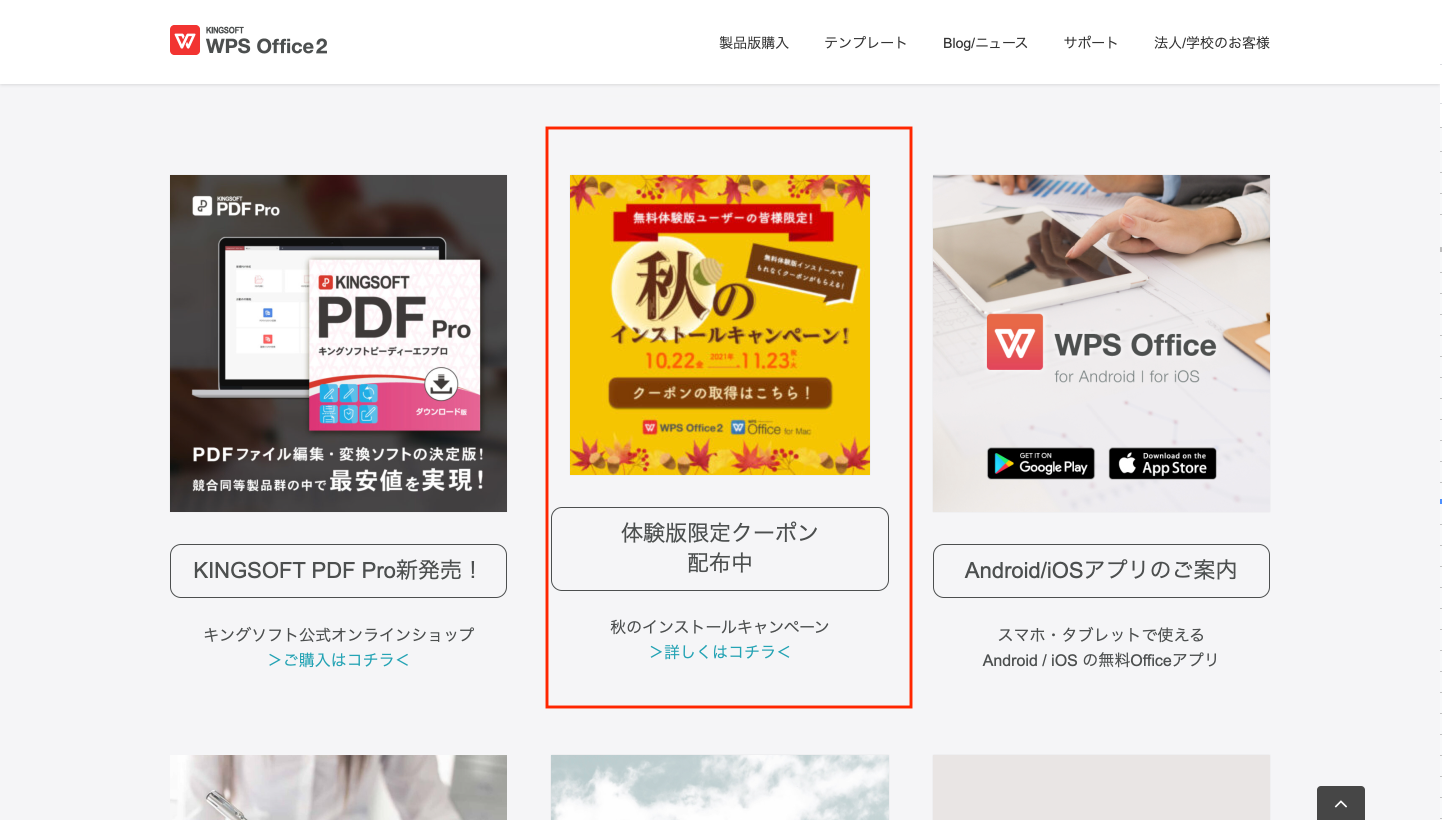The width and height of the screenshot is (1442, 820).
Task: Click the Google Play badge
Action: click(x=1041, y=463)
